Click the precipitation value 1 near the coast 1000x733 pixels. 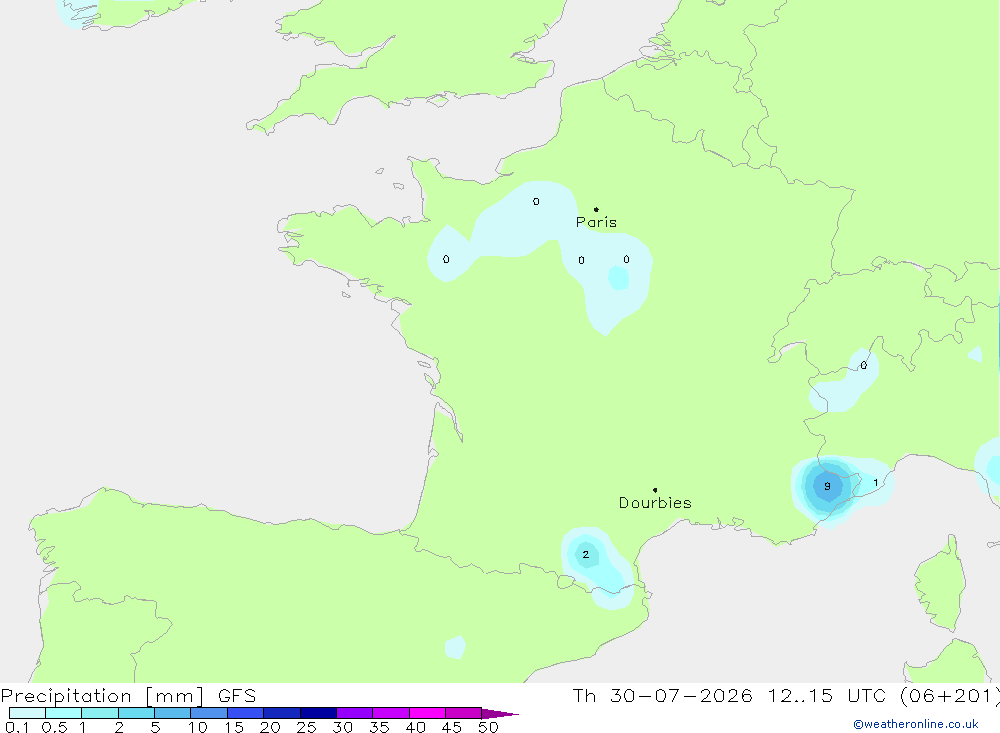(x=876, y=482)
